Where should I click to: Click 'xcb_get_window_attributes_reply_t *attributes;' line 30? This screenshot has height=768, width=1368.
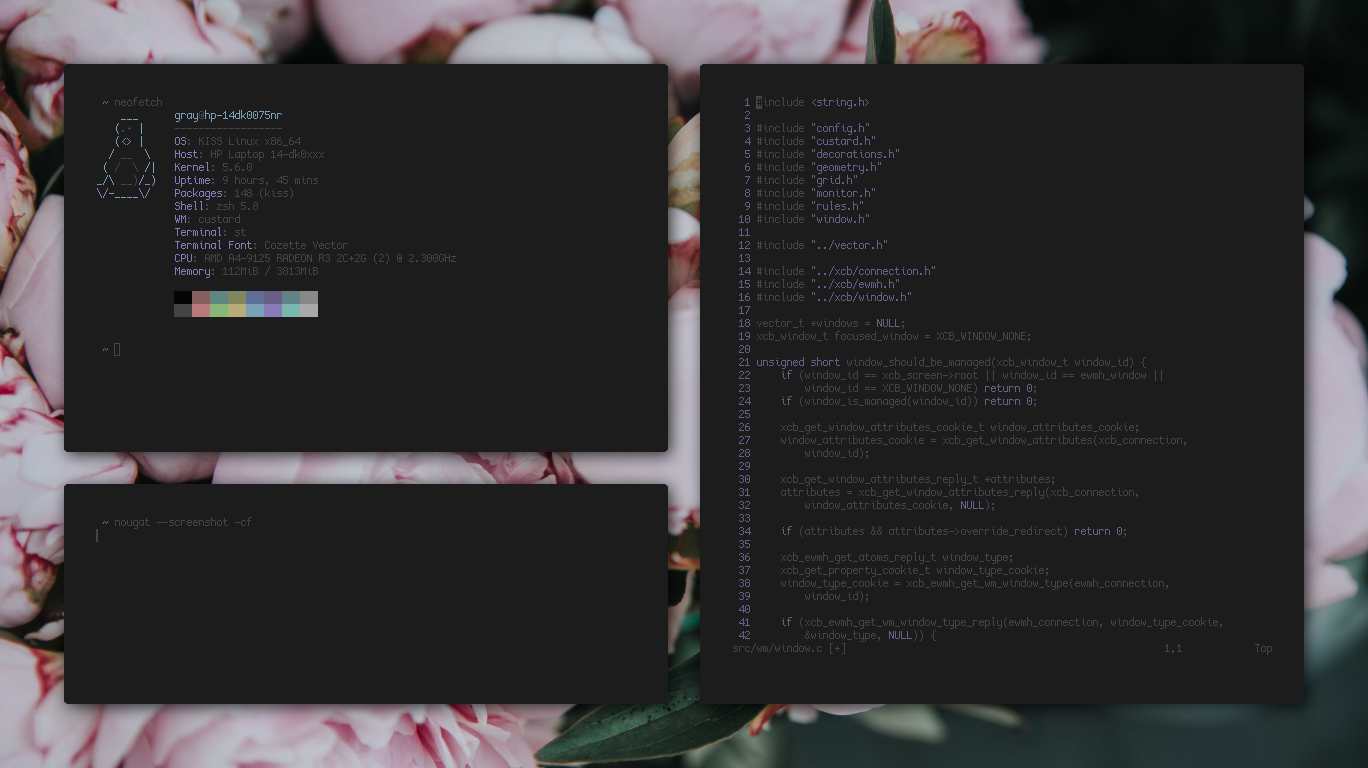click(x=918, y=479)
